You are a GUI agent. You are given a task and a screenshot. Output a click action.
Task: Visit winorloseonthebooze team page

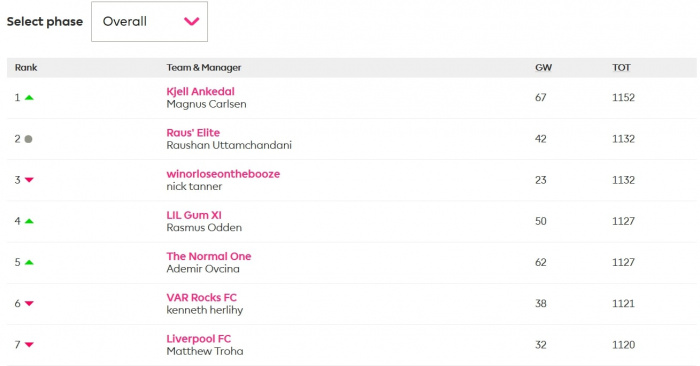(223, 174)
